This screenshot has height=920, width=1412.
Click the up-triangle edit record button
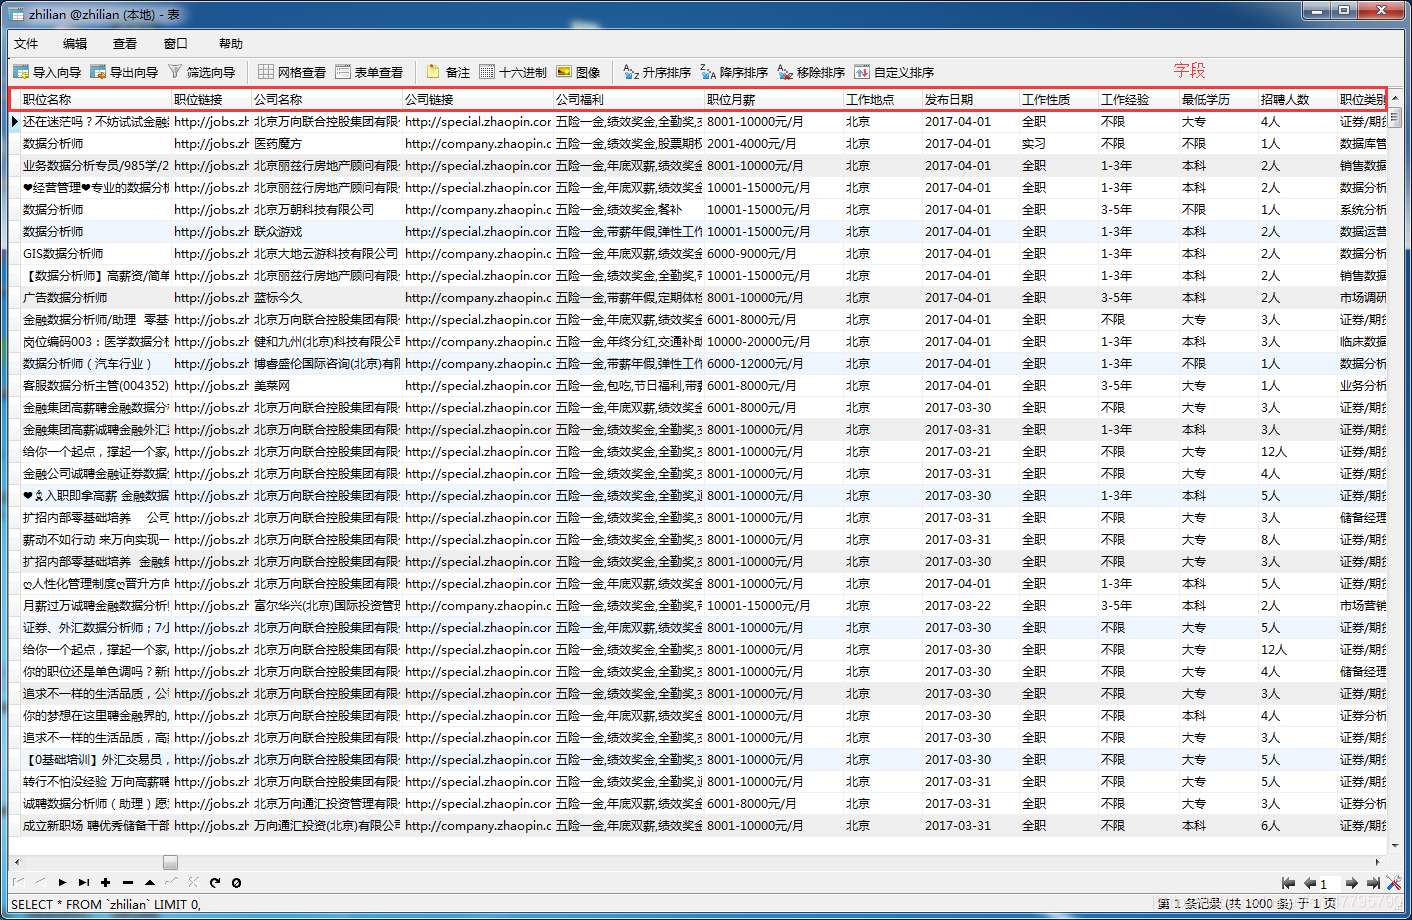(150, 882)
